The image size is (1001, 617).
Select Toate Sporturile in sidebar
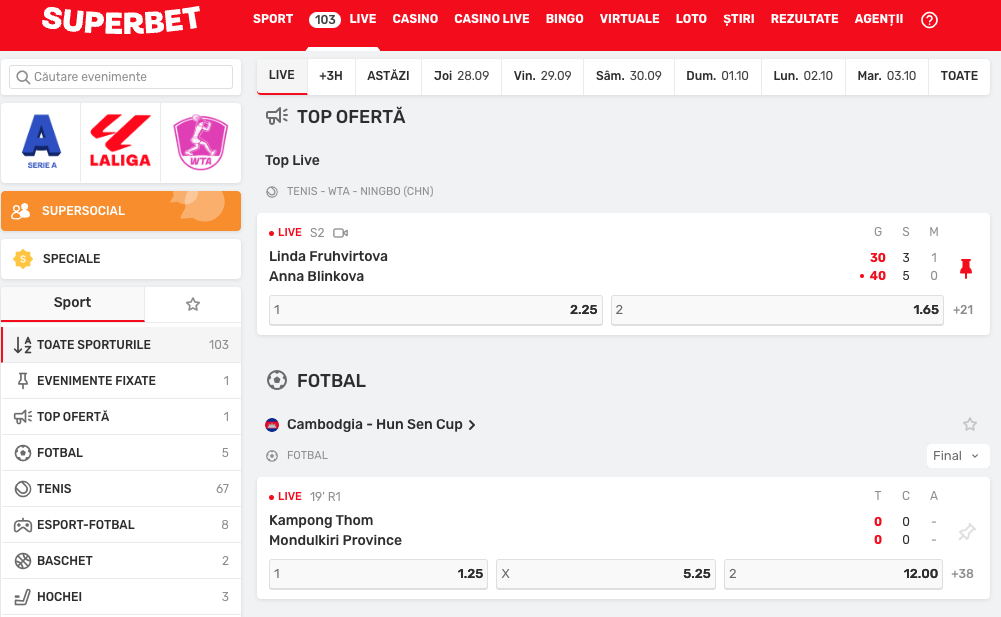[x=121, y=345]
